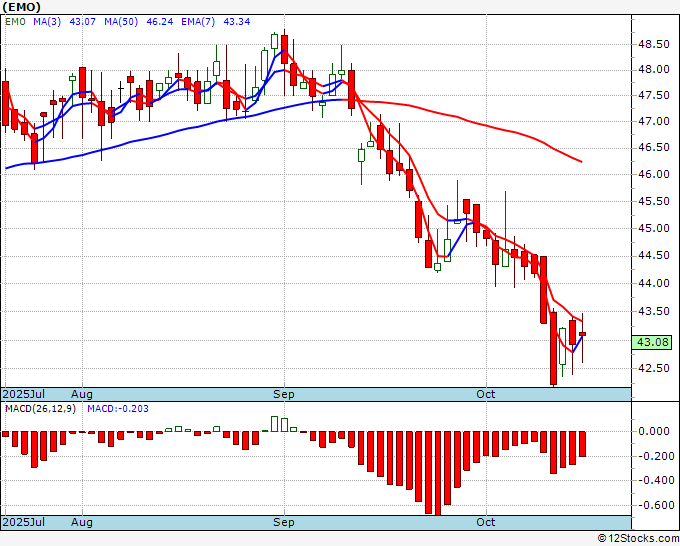Select the MA(50) legend label

(x=121, y=22)
